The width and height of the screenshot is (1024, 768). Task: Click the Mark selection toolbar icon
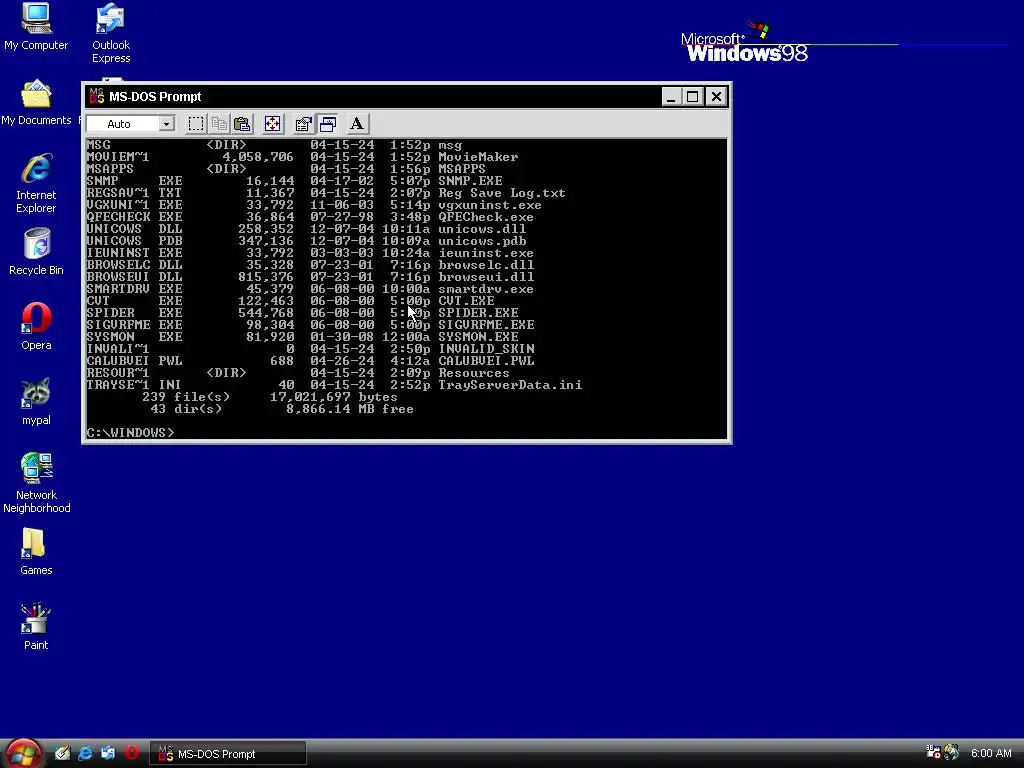196,124
